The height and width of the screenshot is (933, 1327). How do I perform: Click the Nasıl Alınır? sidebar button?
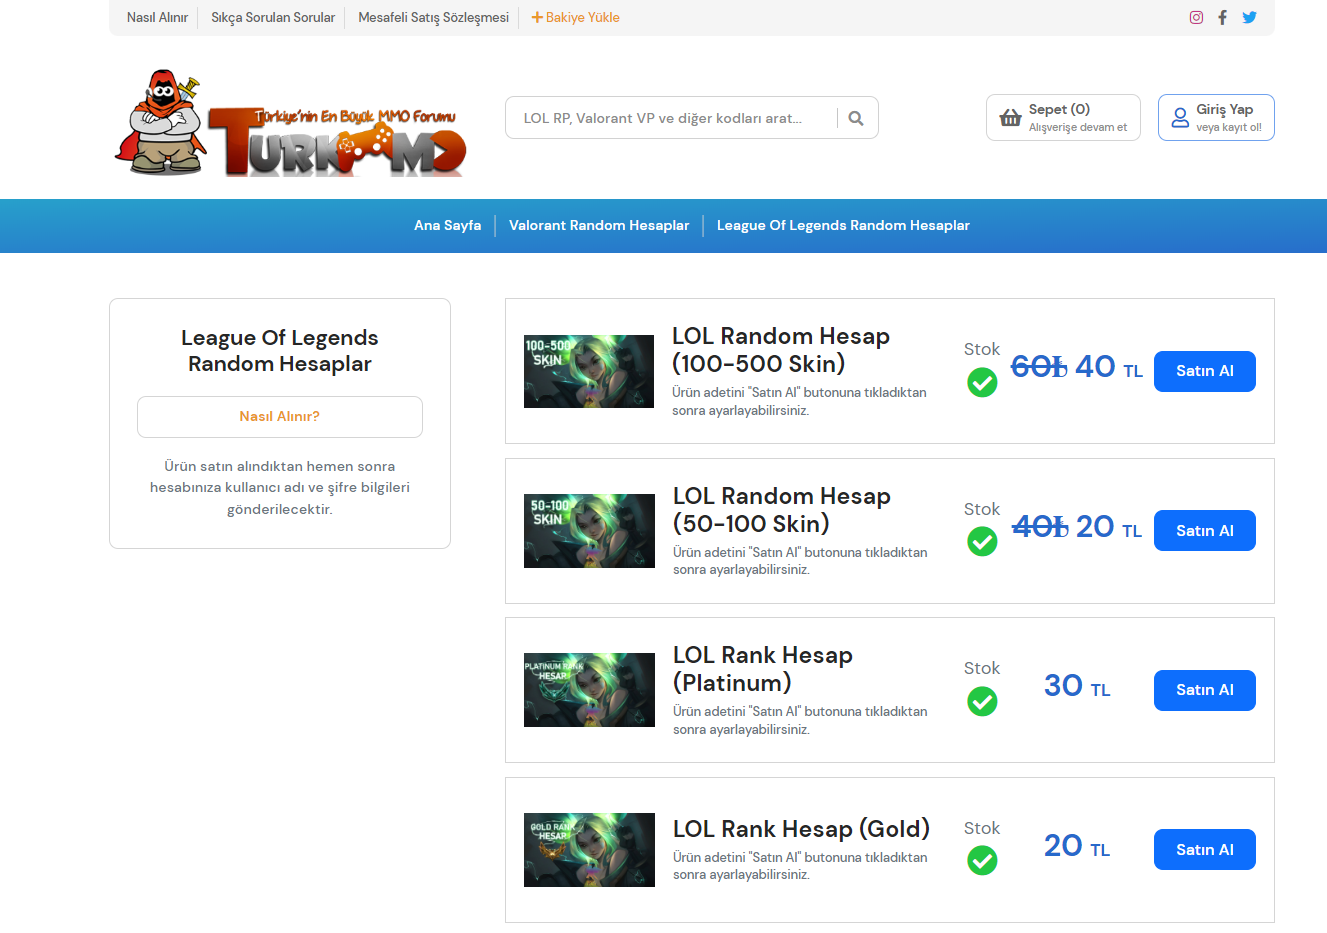coord(280,417)
